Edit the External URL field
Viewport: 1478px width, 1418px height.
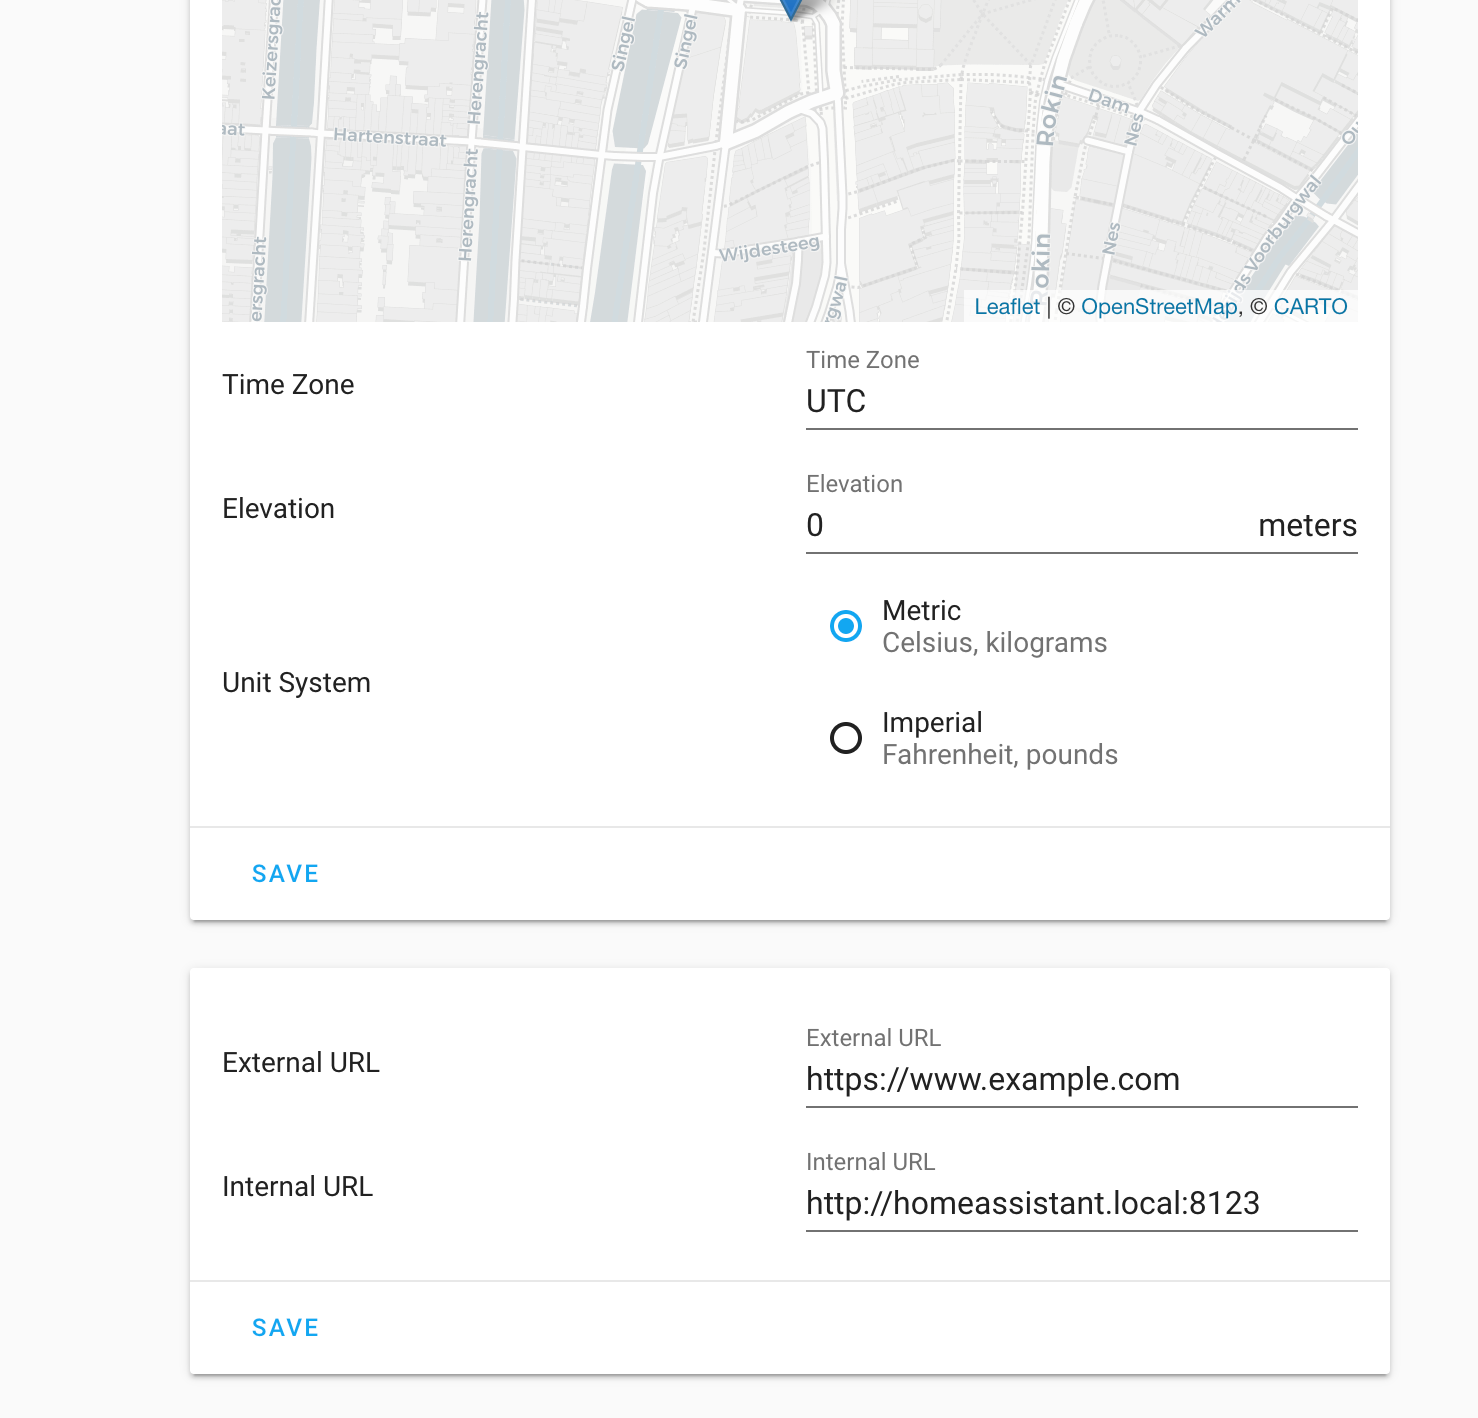(x=1082, y=1080)
